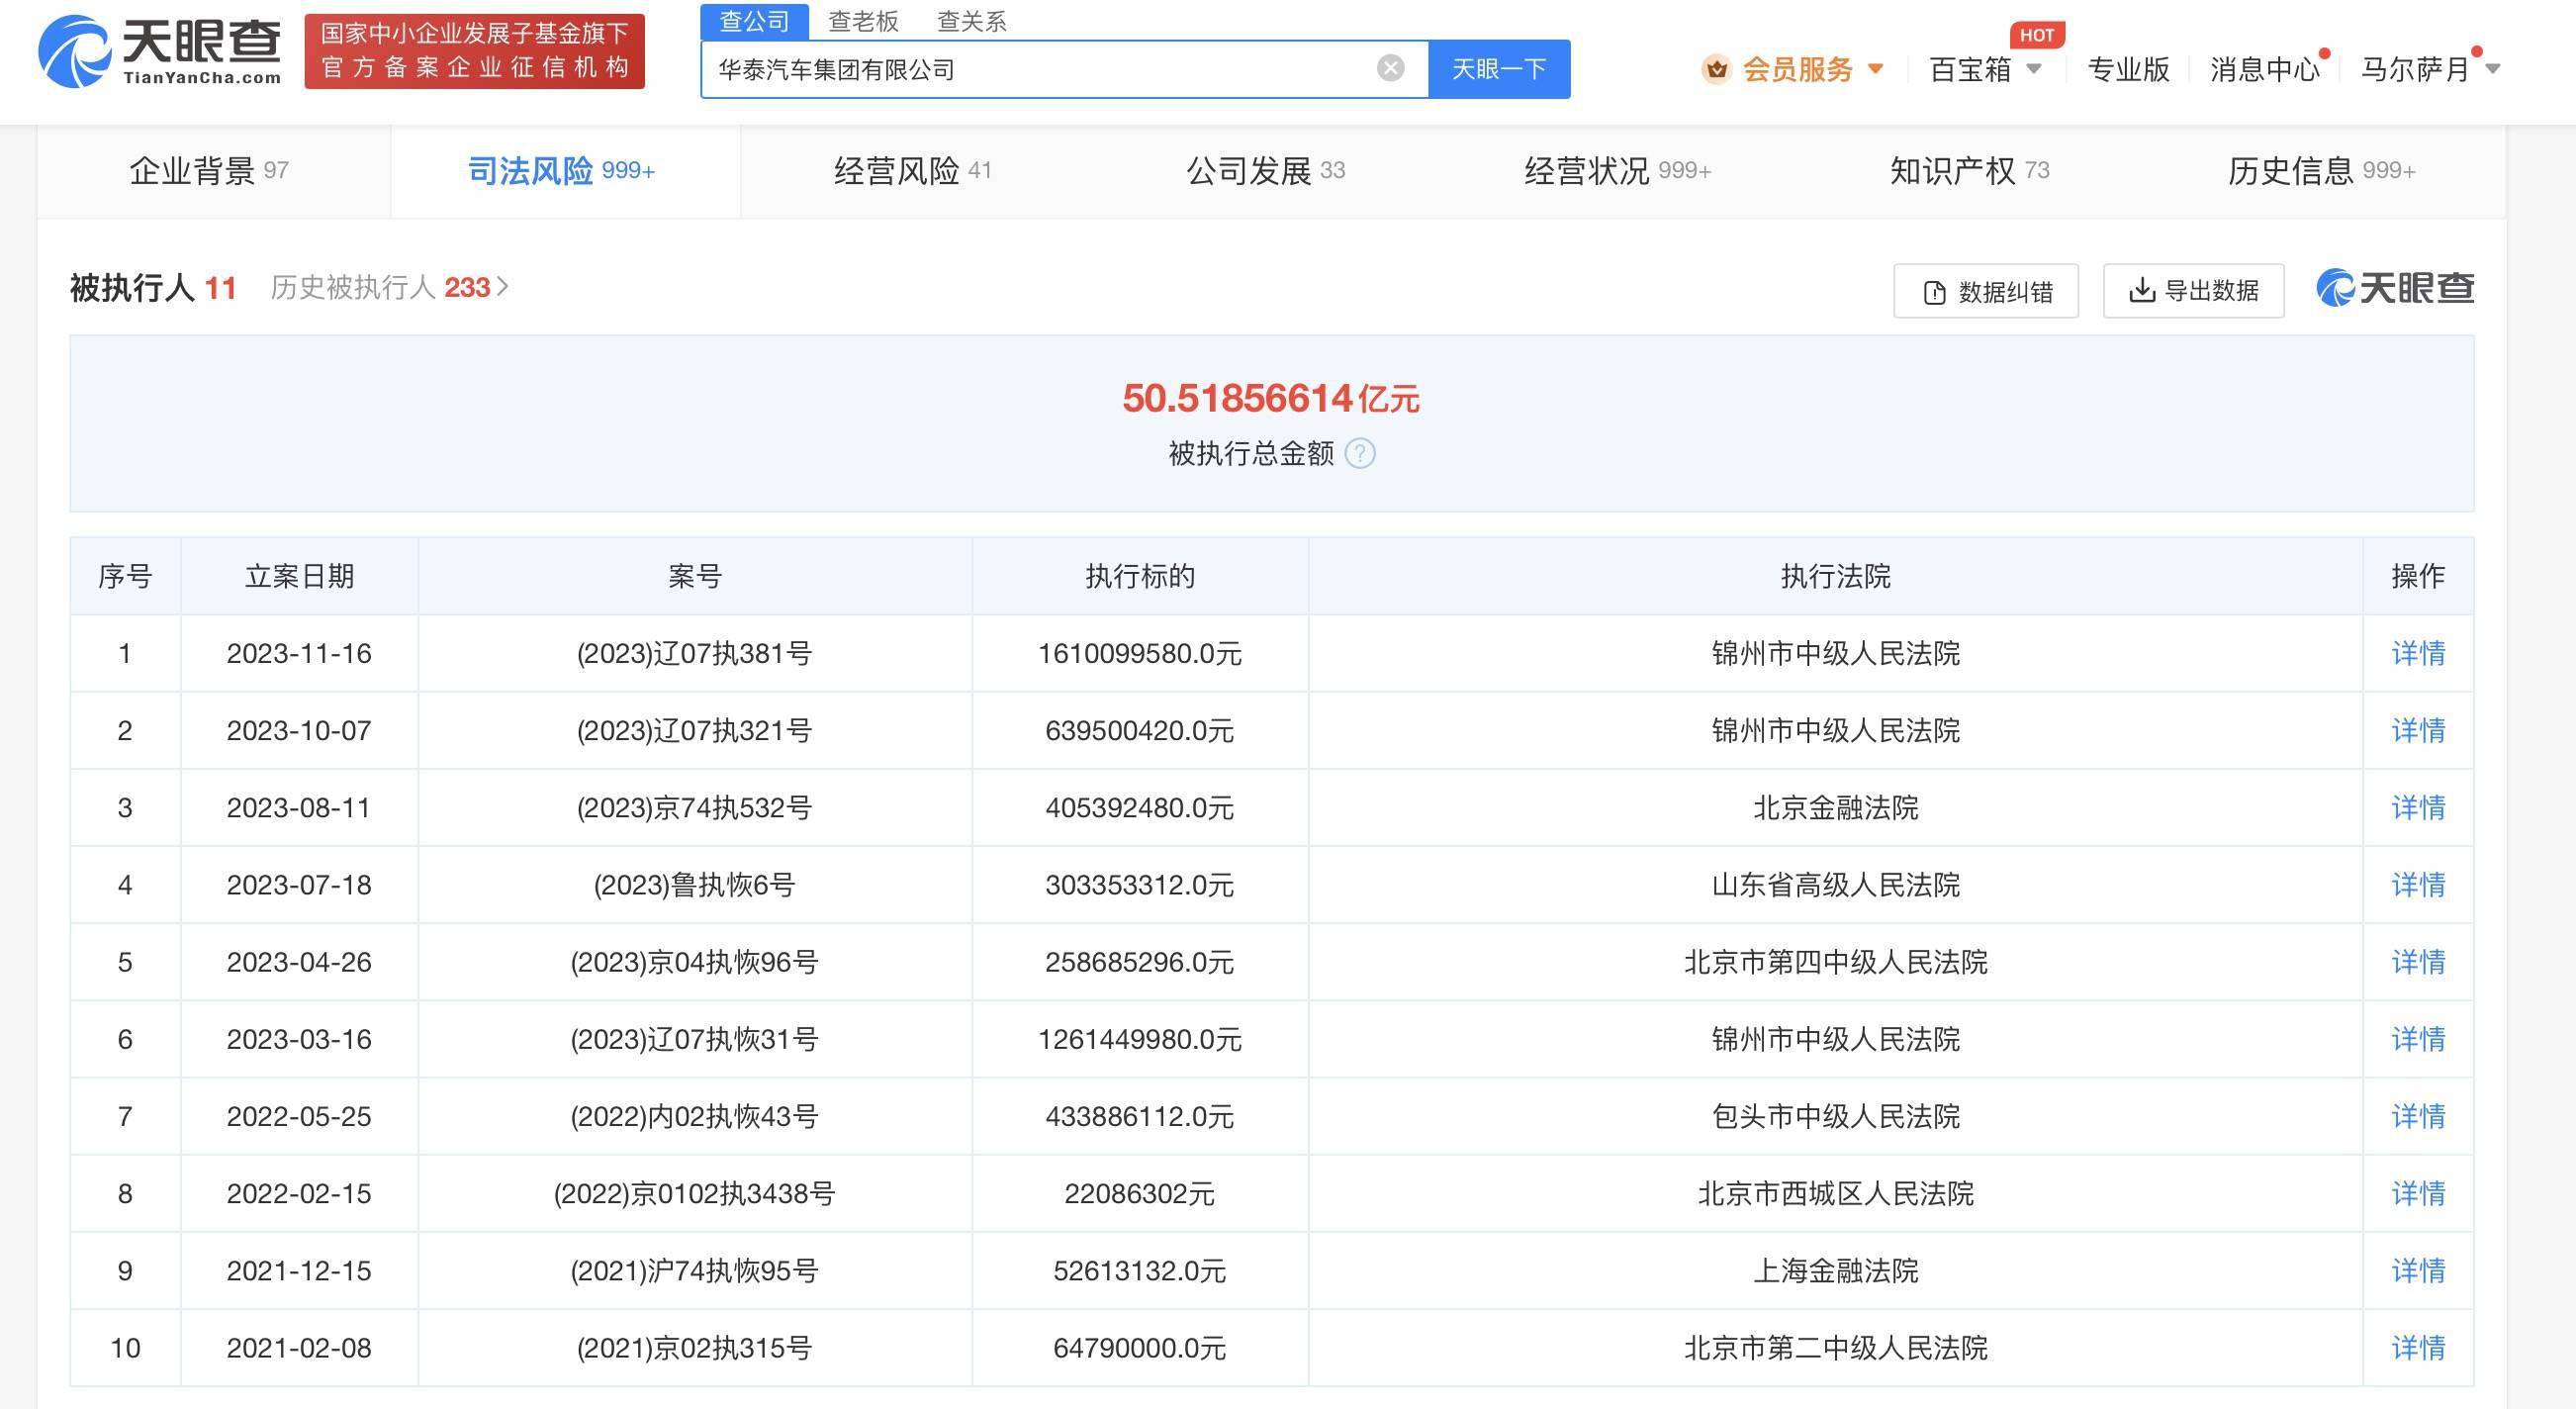Open 消息中心 notifications

point(2264,69)
